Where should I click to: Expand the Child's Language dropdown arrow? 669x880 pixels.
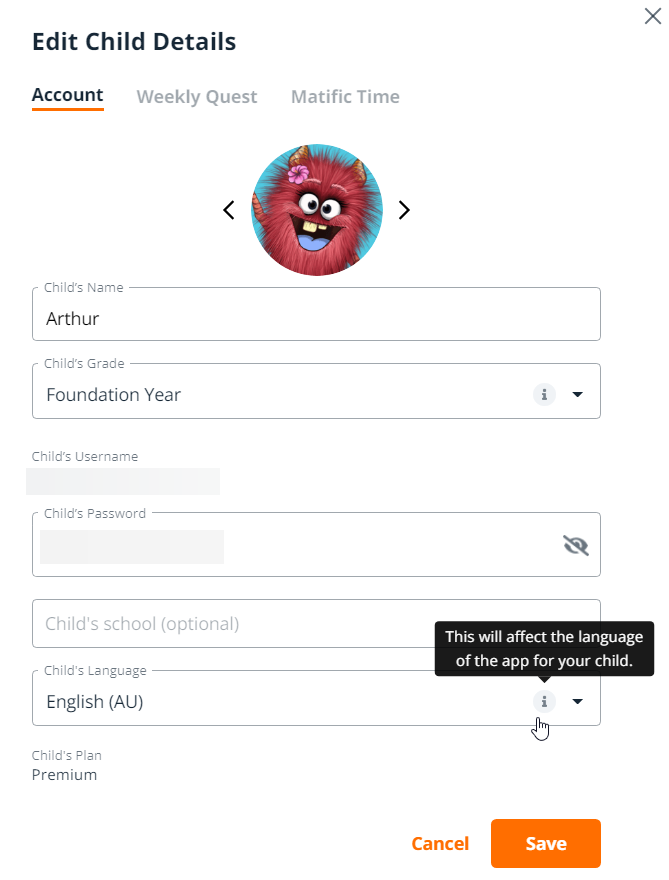pyautogui.click(x=578, y=702)
